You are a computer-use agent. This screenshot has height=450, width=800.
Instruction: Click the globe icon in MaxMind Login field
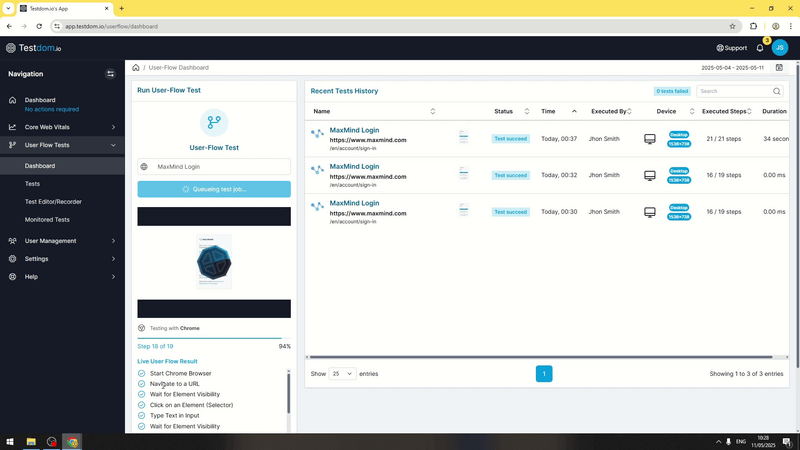[x=144, y=167]
